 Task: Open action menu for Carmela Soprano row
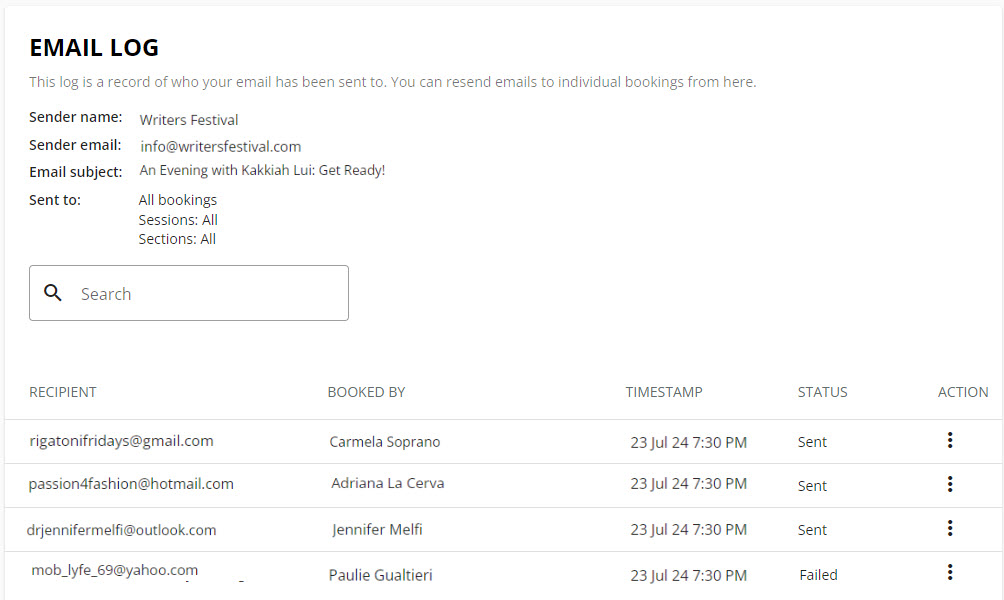click(950, 440)
